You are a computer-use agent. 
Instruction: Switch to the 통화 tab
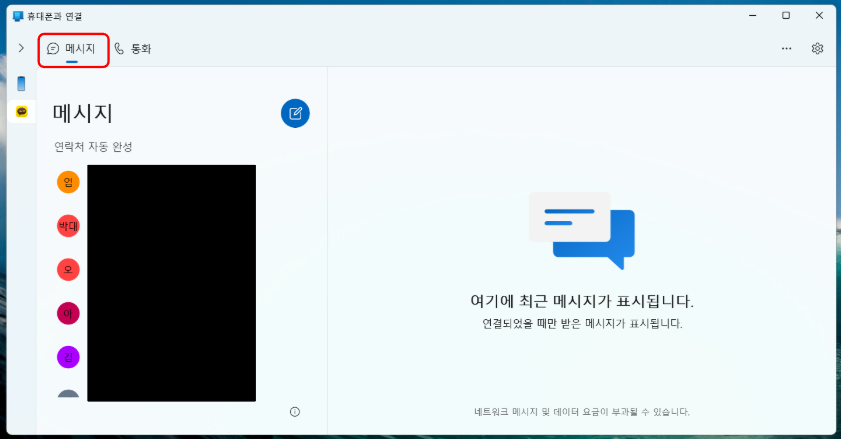click(x=133, y=49)
